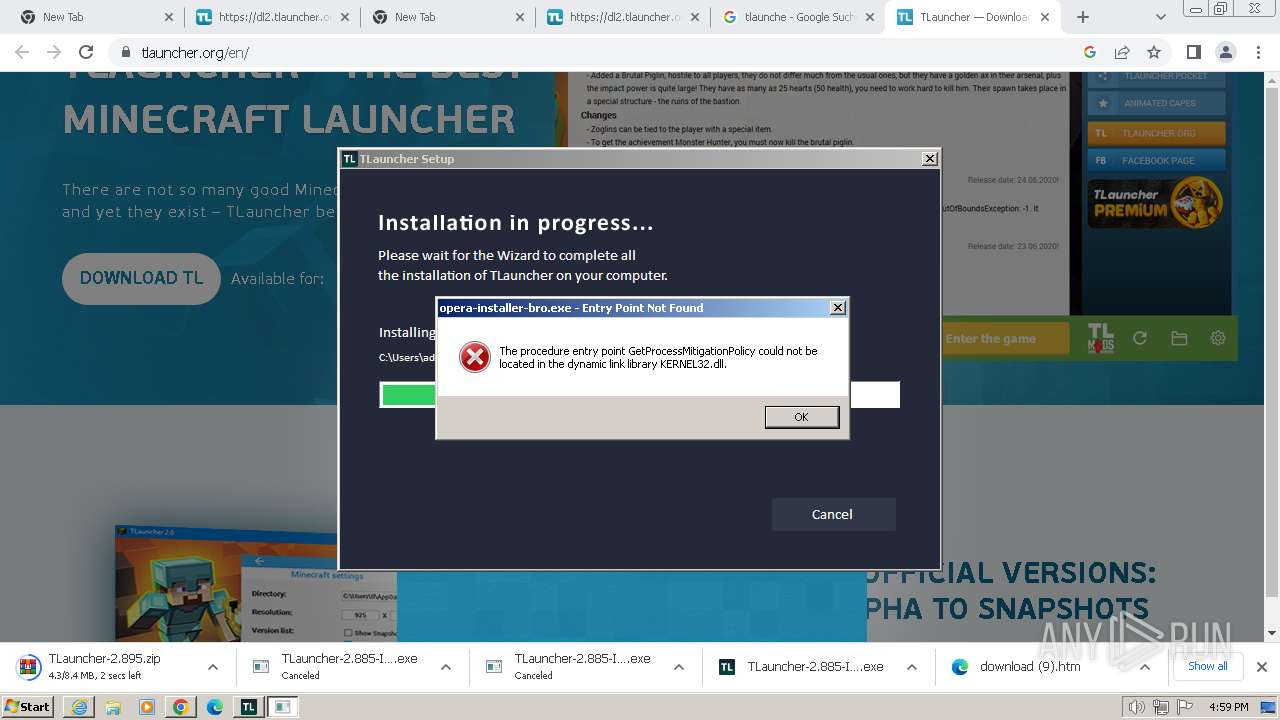Go back in browser history

tap(22, 52)
